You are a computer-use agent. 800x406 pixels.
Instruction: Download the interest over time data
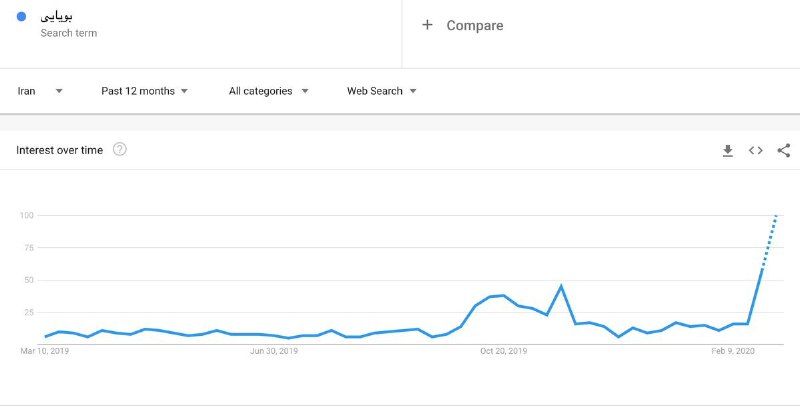(728, 150)
